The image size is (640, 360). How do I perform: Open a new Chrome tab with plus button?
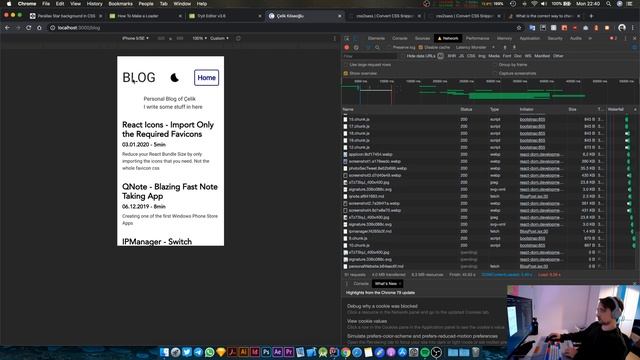point(591,16)
